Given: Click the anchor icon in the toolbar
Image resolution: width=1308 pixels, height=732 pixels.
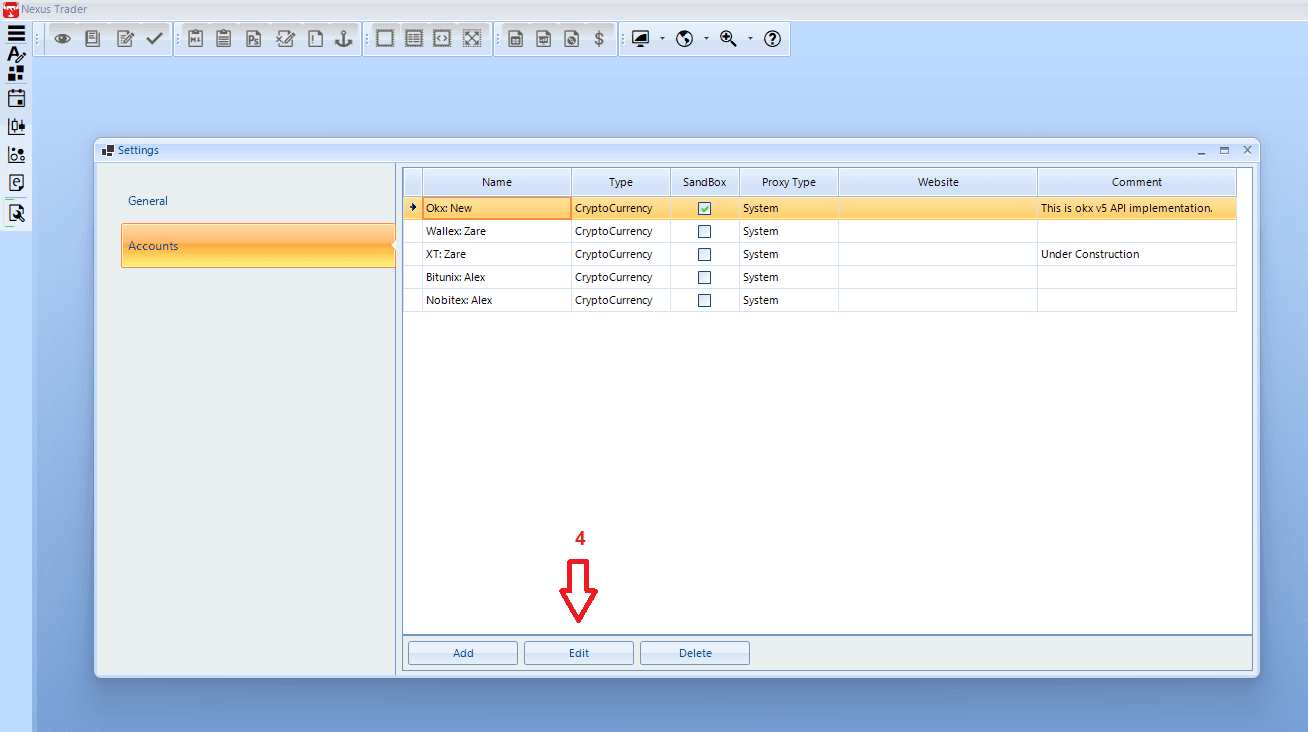Looking at the screenshot, I should point(344,39).
